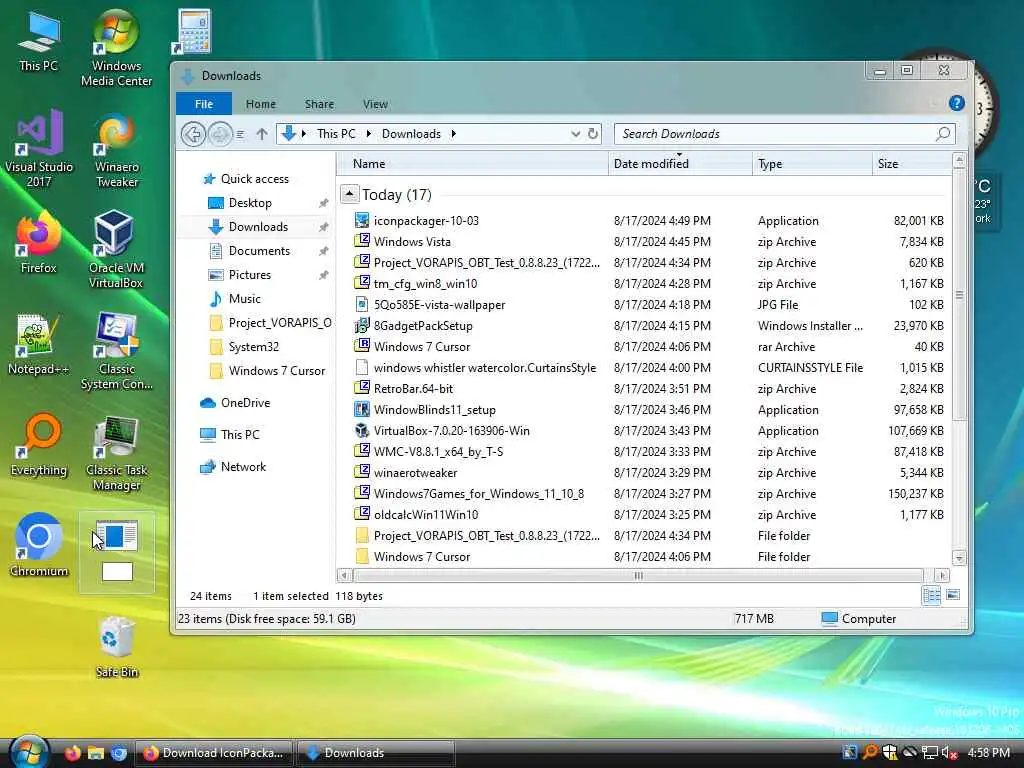Viewport: 1024px width, 768px height.
Task: Expand the Downloads breadcrumb arrow
Action: click(x=453, y=134)
